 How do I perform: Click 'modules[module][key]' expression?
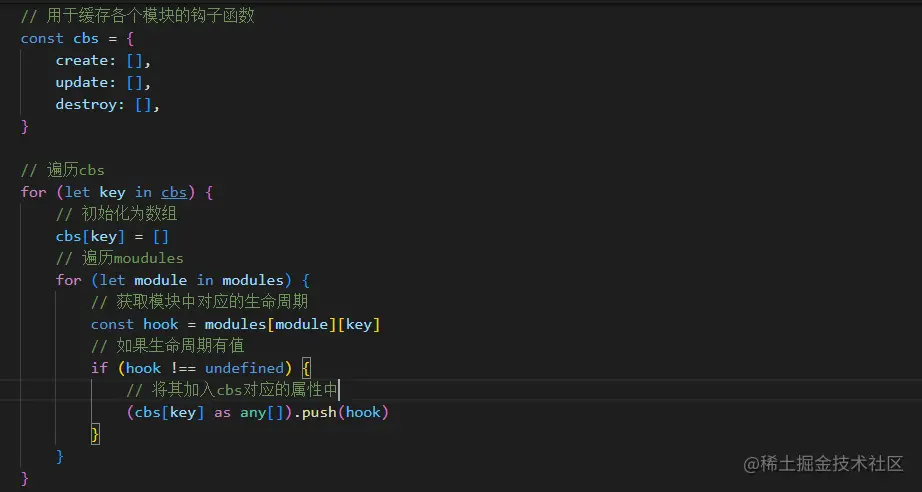tap(292, 324)
